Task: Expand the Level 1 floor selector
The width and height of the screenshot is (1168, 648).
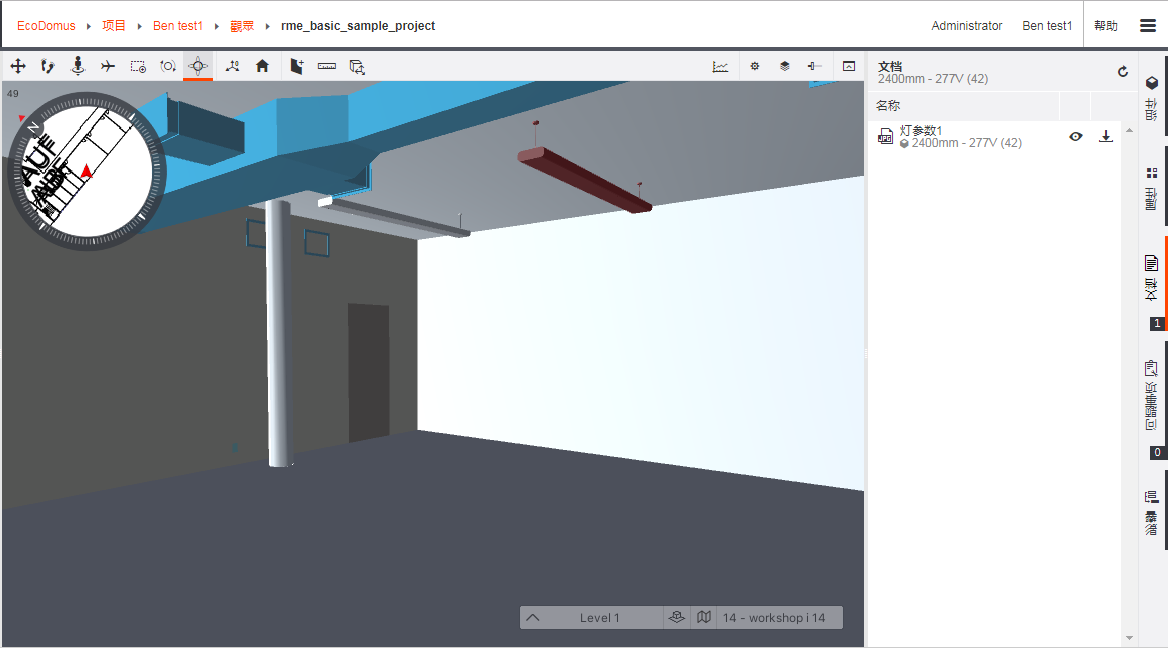Action: pyautogui.click(x=533, y=617)
